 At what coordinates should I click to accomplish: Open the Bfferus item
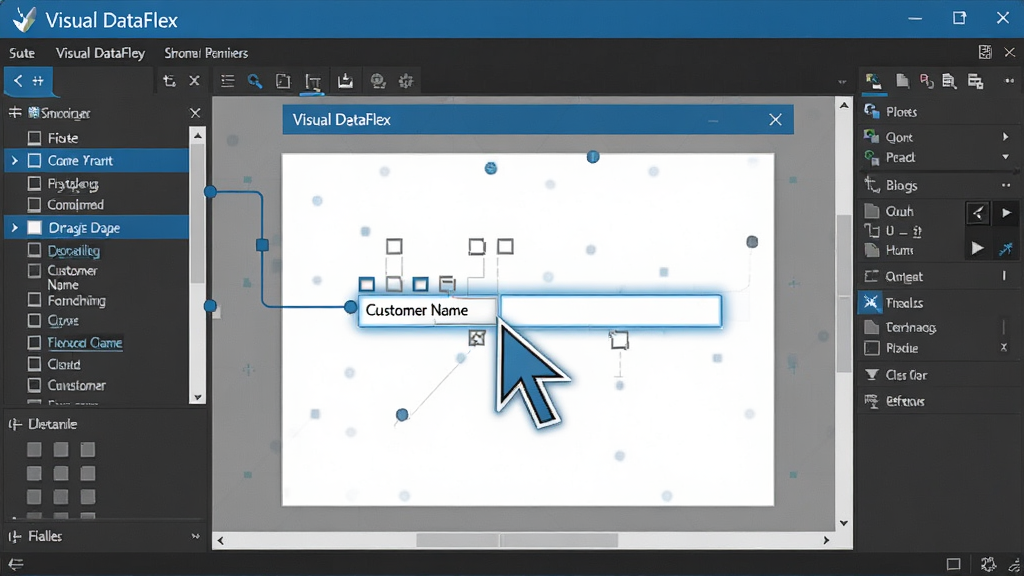[x=904, y=401]
